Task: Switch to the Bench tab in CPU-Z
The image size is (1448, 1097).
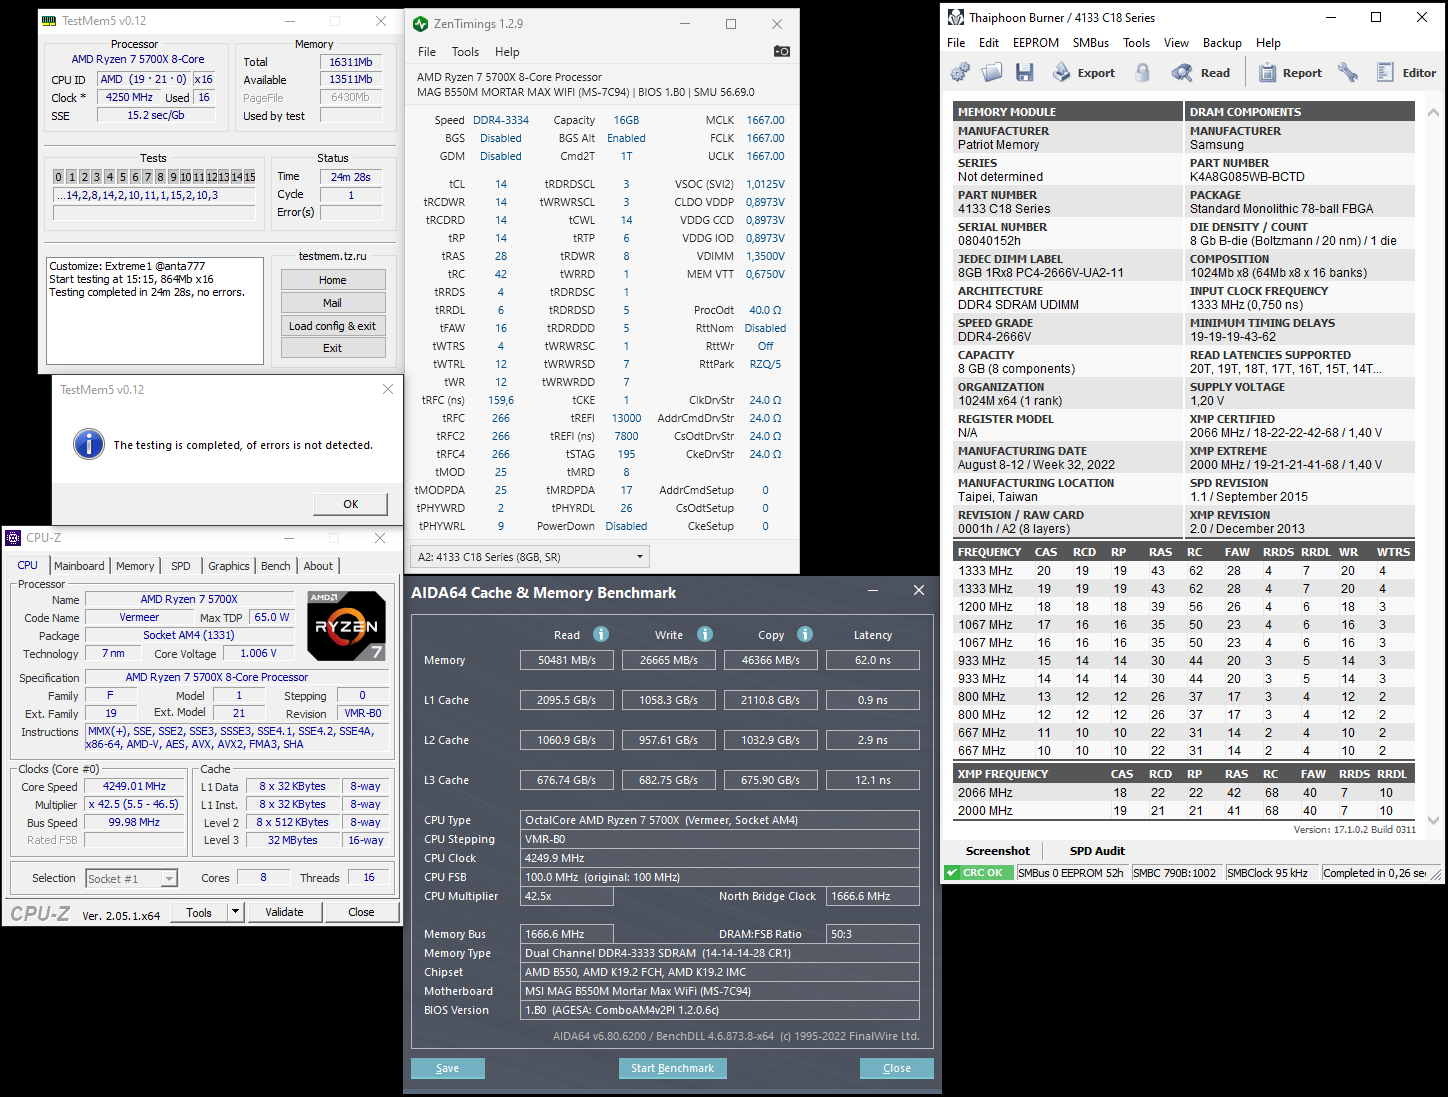Action: click(x=276, y=566)
